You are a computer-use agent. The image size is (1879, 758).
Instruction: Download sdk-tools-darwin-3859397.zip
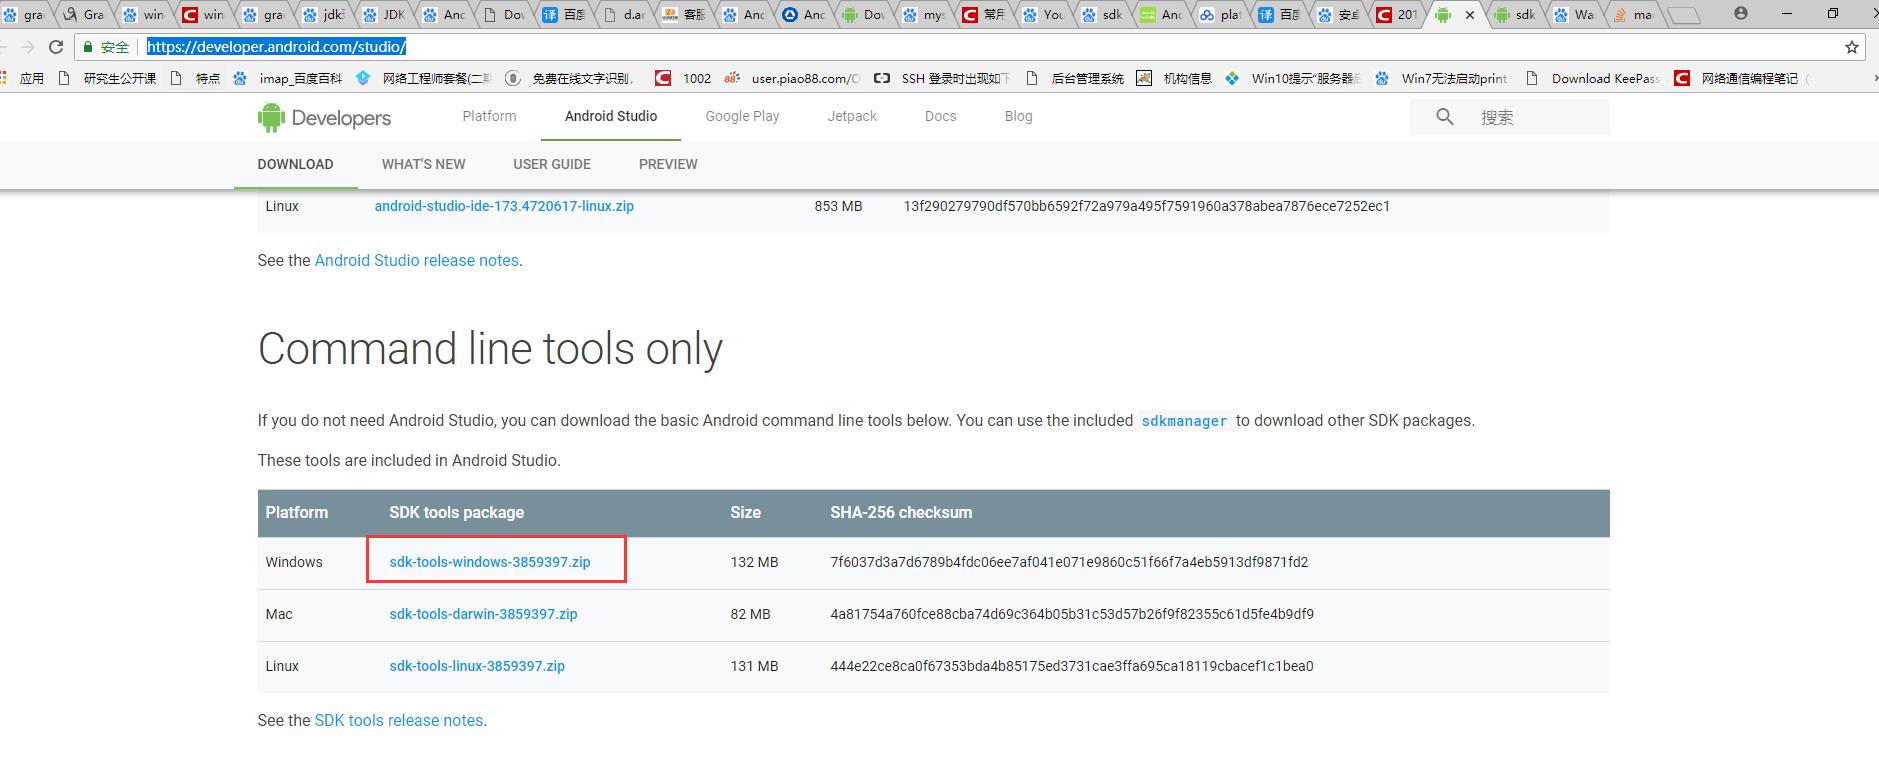(x=483, y=614)
